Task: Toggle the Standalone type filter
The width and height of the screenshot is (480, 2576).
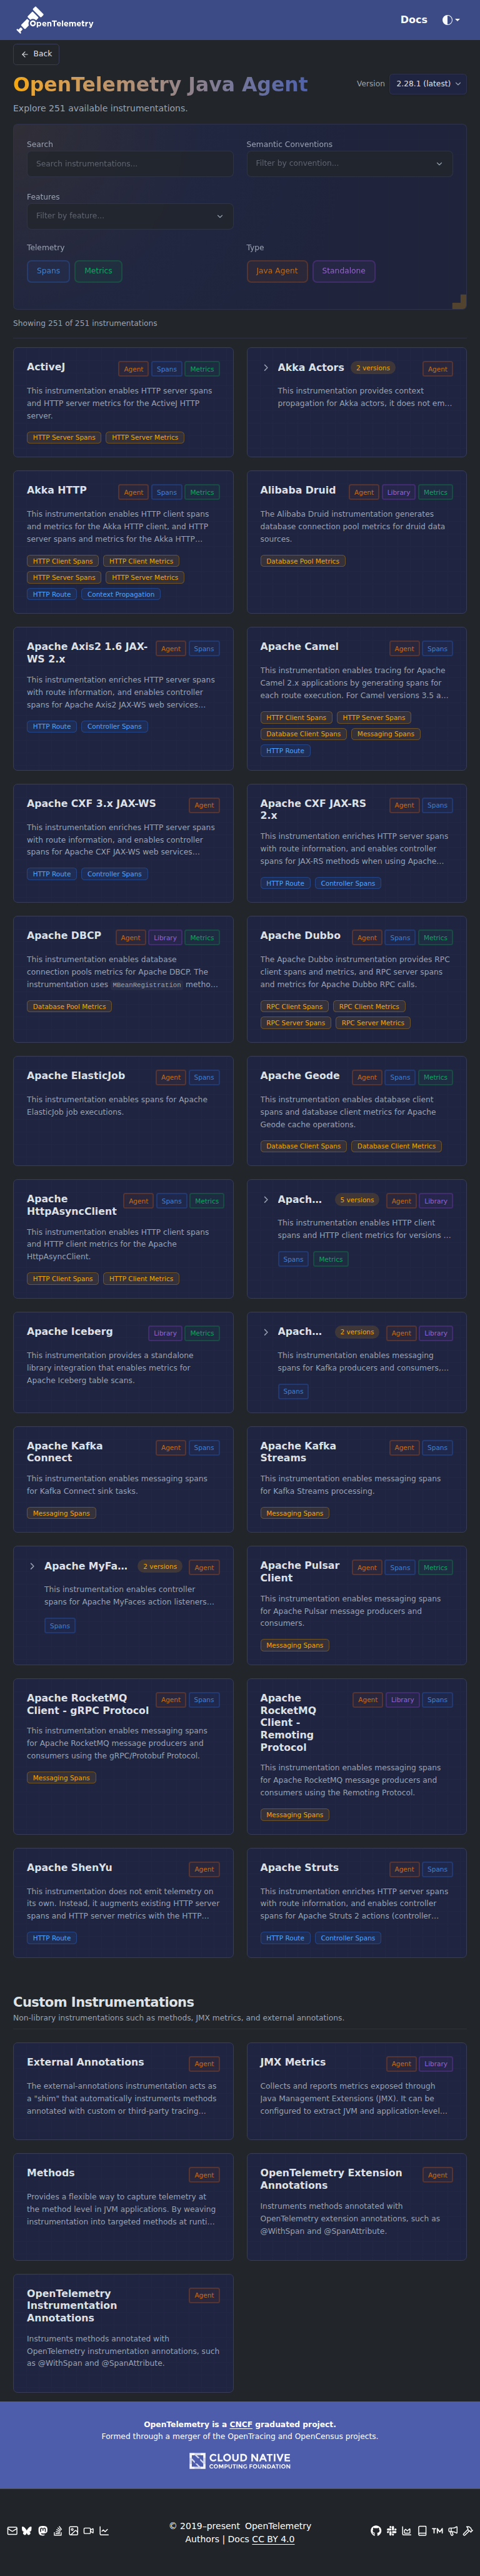Action: (343, 271)
